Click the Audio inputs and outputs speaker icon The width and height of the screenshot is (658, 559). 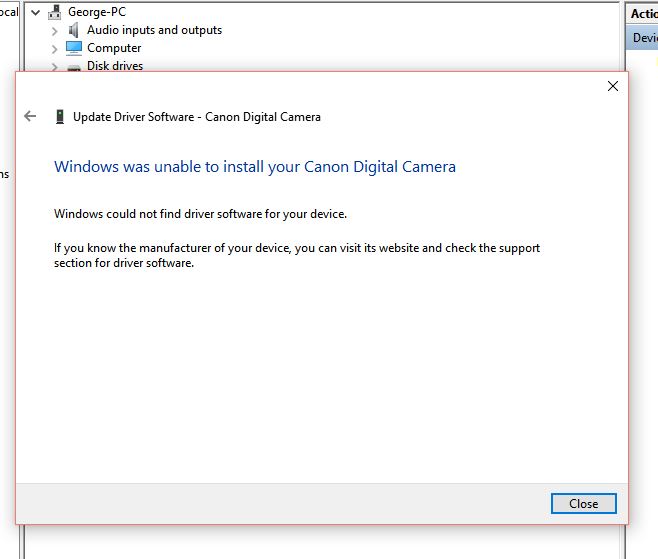point(73,30)
